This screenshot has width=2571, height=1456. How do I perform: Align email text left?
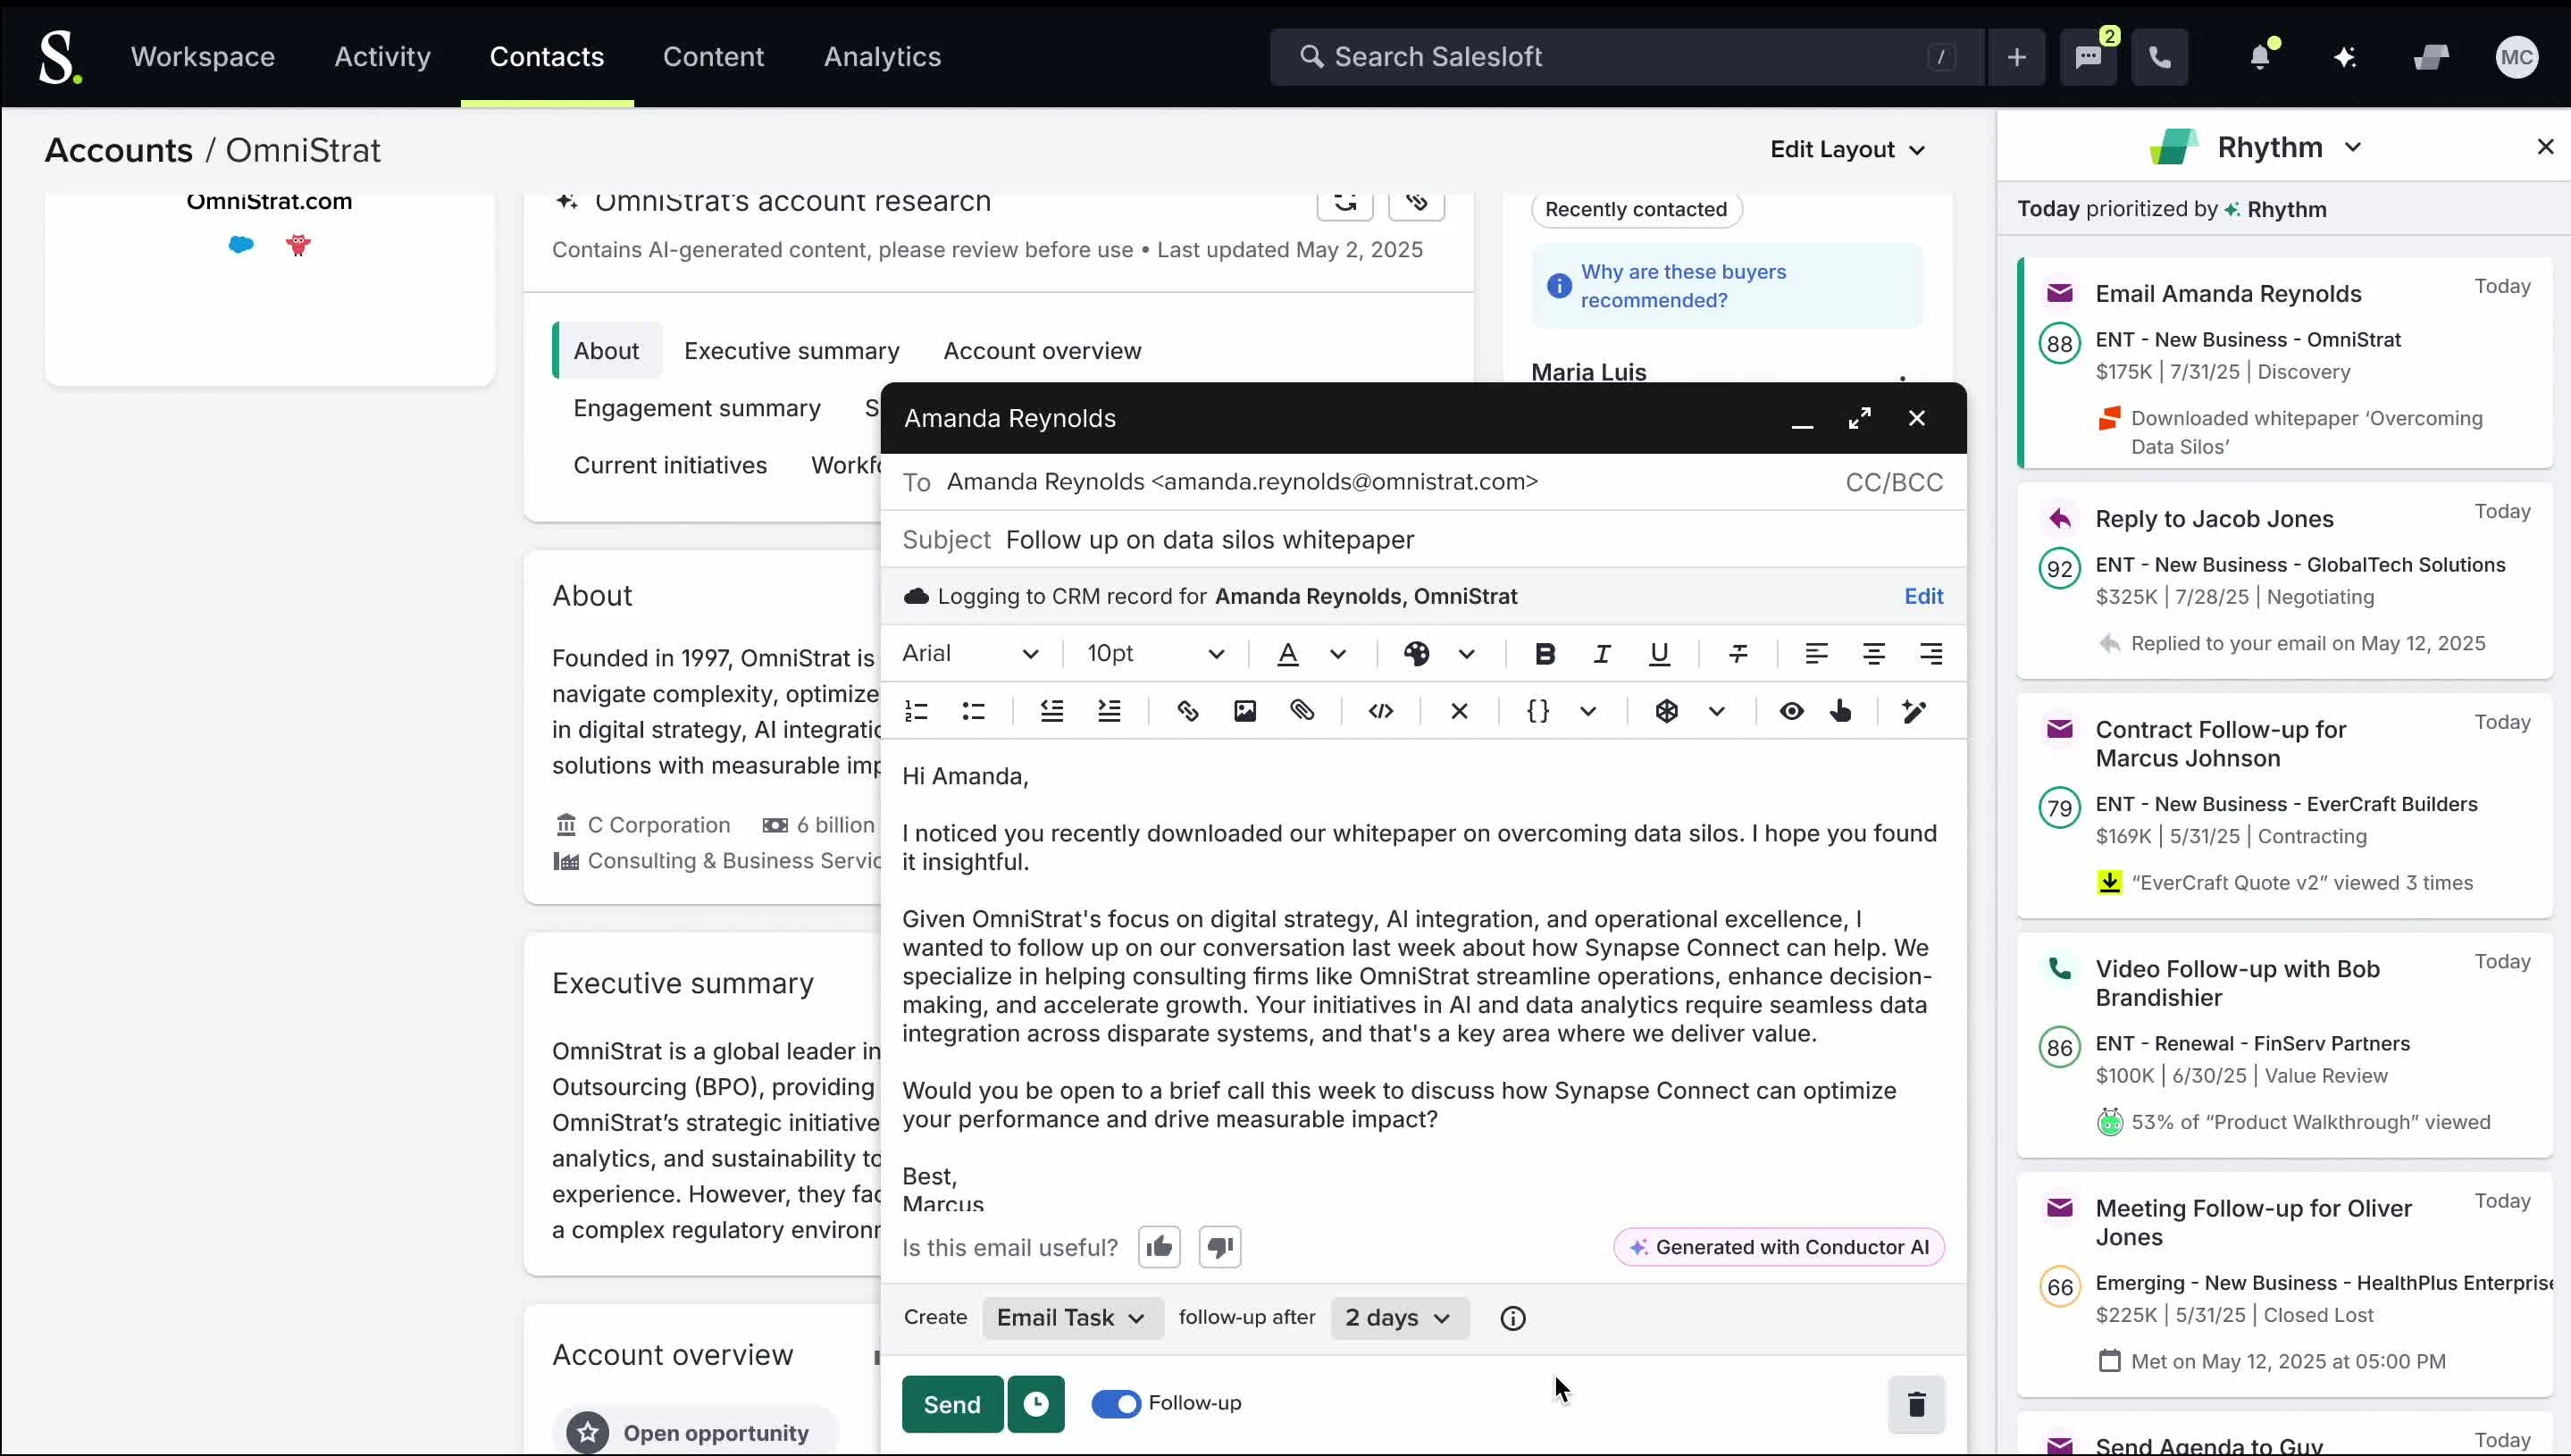pyautogui.click(x=1816, y=654)
